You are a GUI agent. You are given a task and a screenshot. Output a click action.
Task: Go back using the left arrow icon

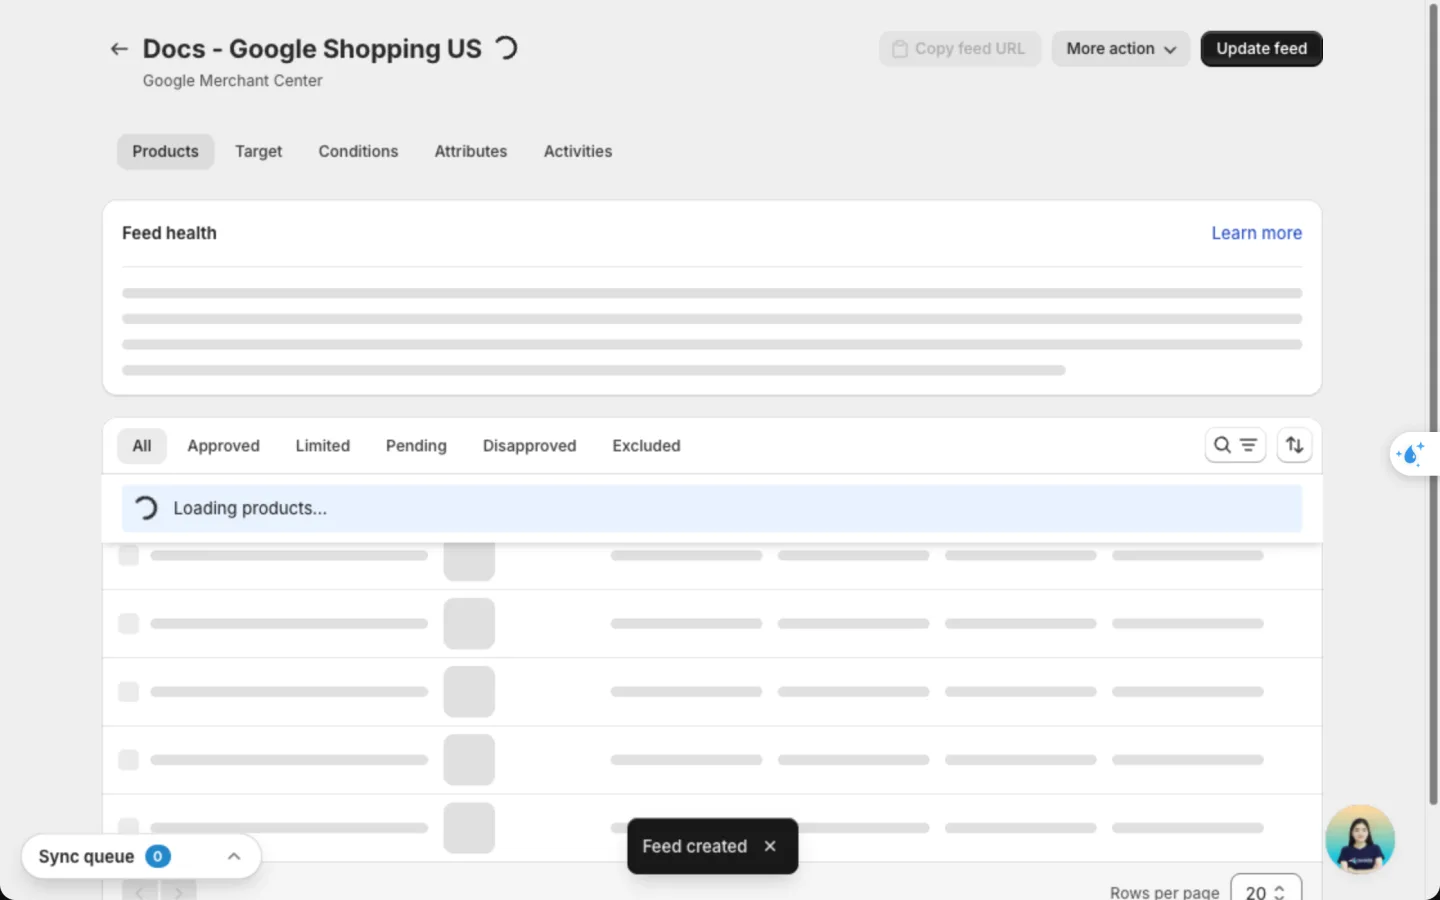point(119,49)
